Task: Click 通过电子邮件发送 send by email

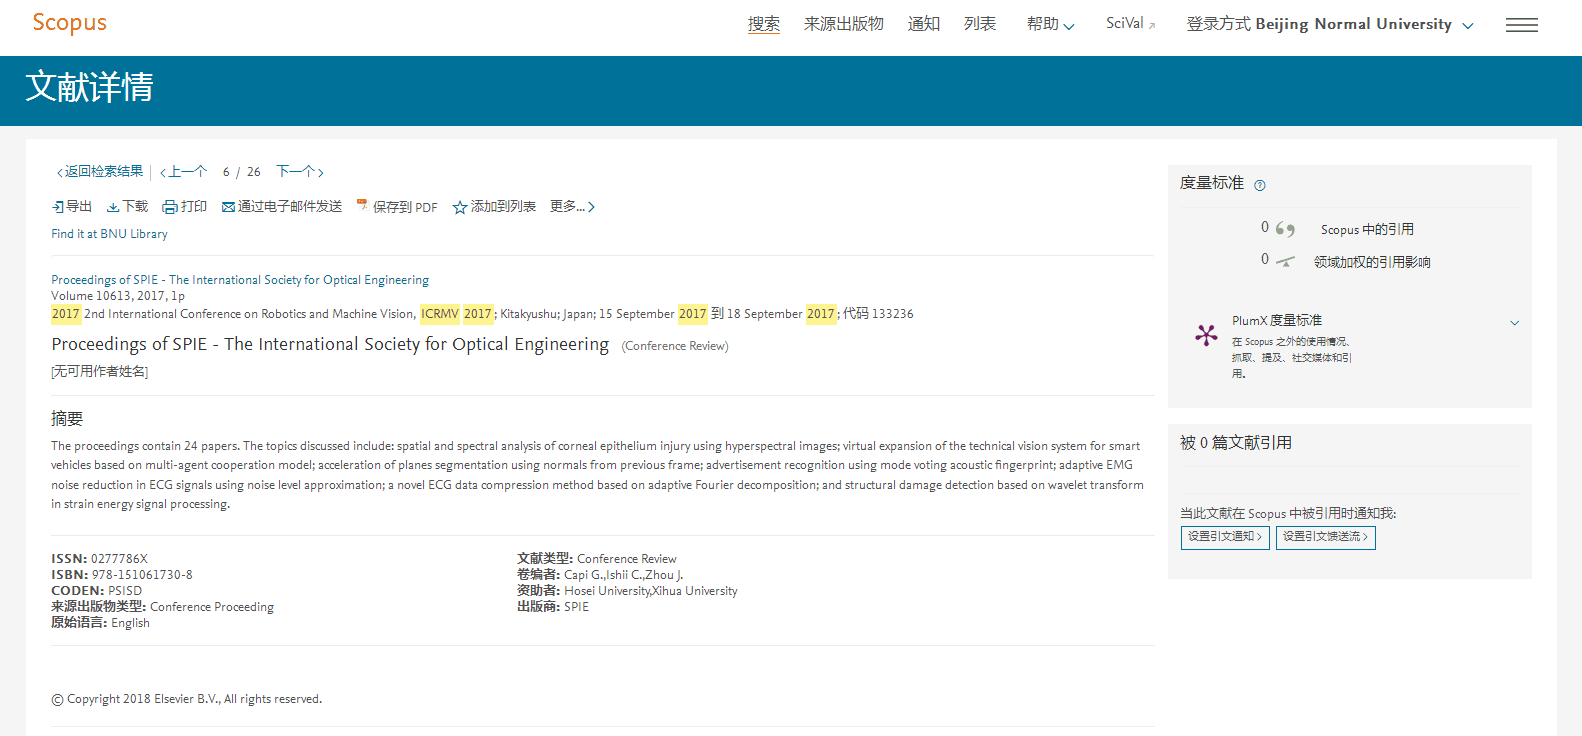Action: tap(290, 206)
